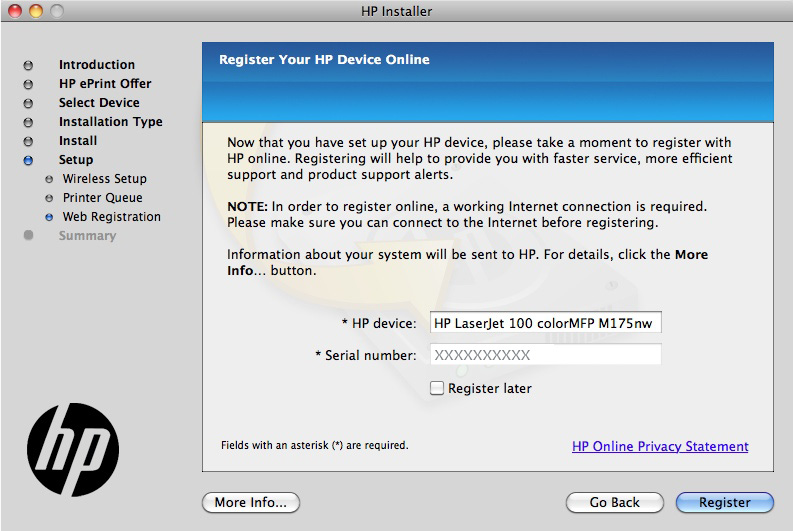Click the Go Back button
Viewport: 793px width, 531px height.
click(x=614, y=502)
